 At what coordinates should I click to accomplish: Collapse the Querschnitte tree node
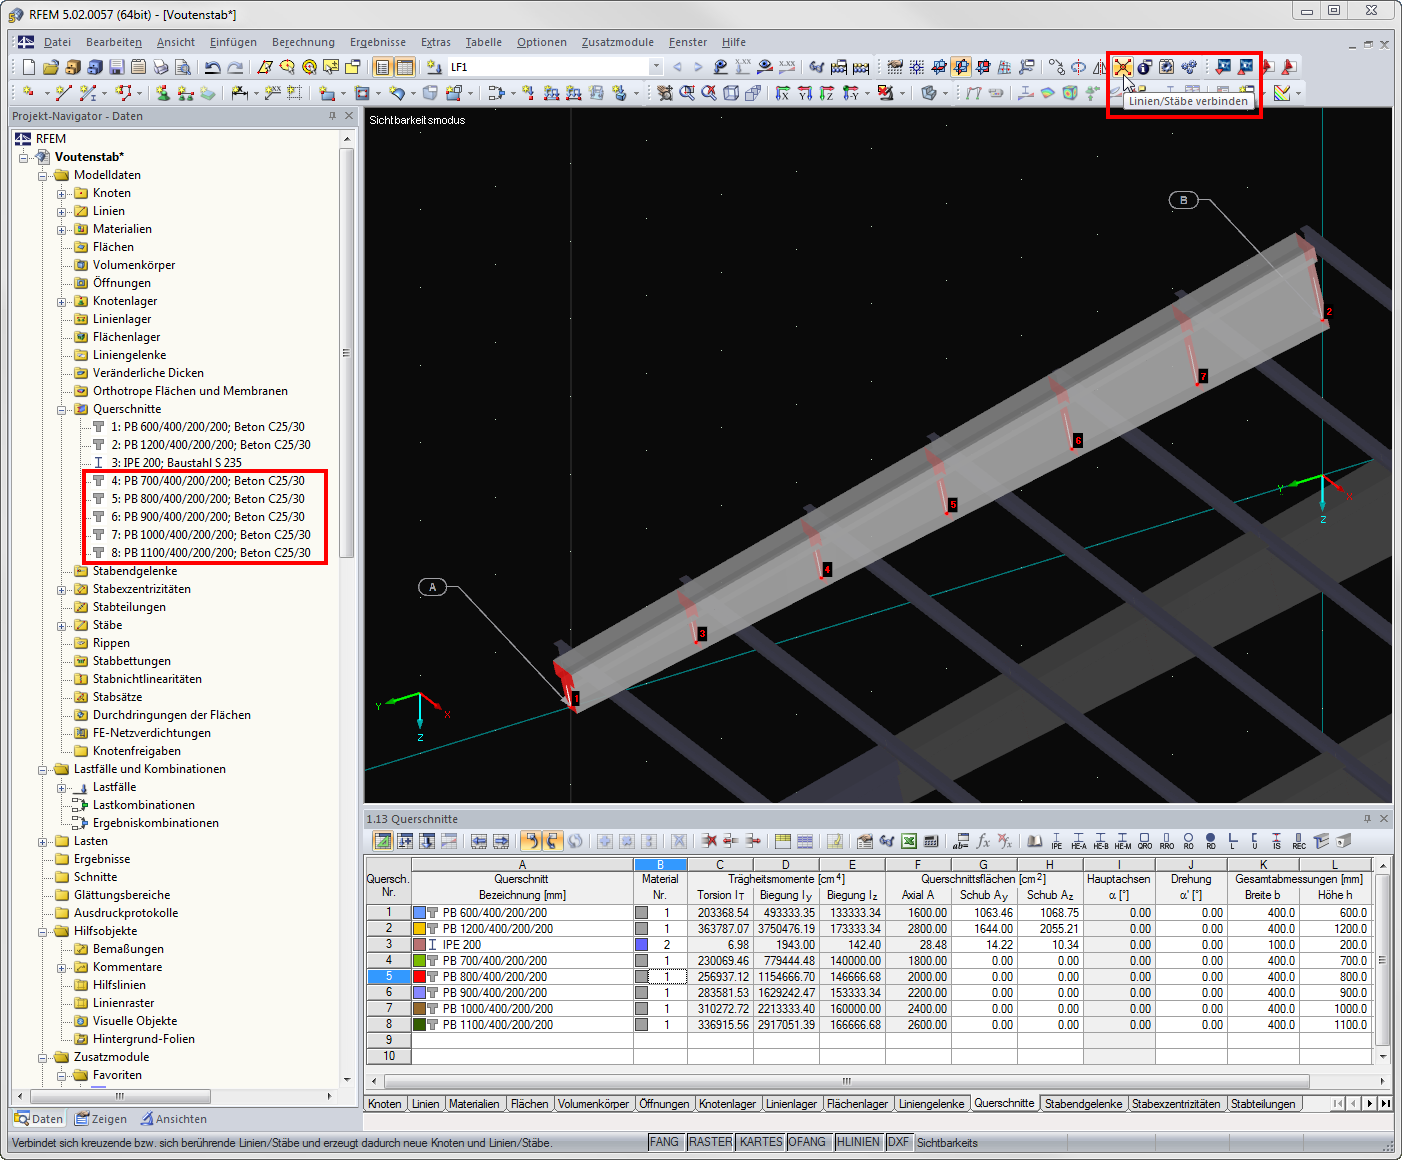click(x=62, y=409)
